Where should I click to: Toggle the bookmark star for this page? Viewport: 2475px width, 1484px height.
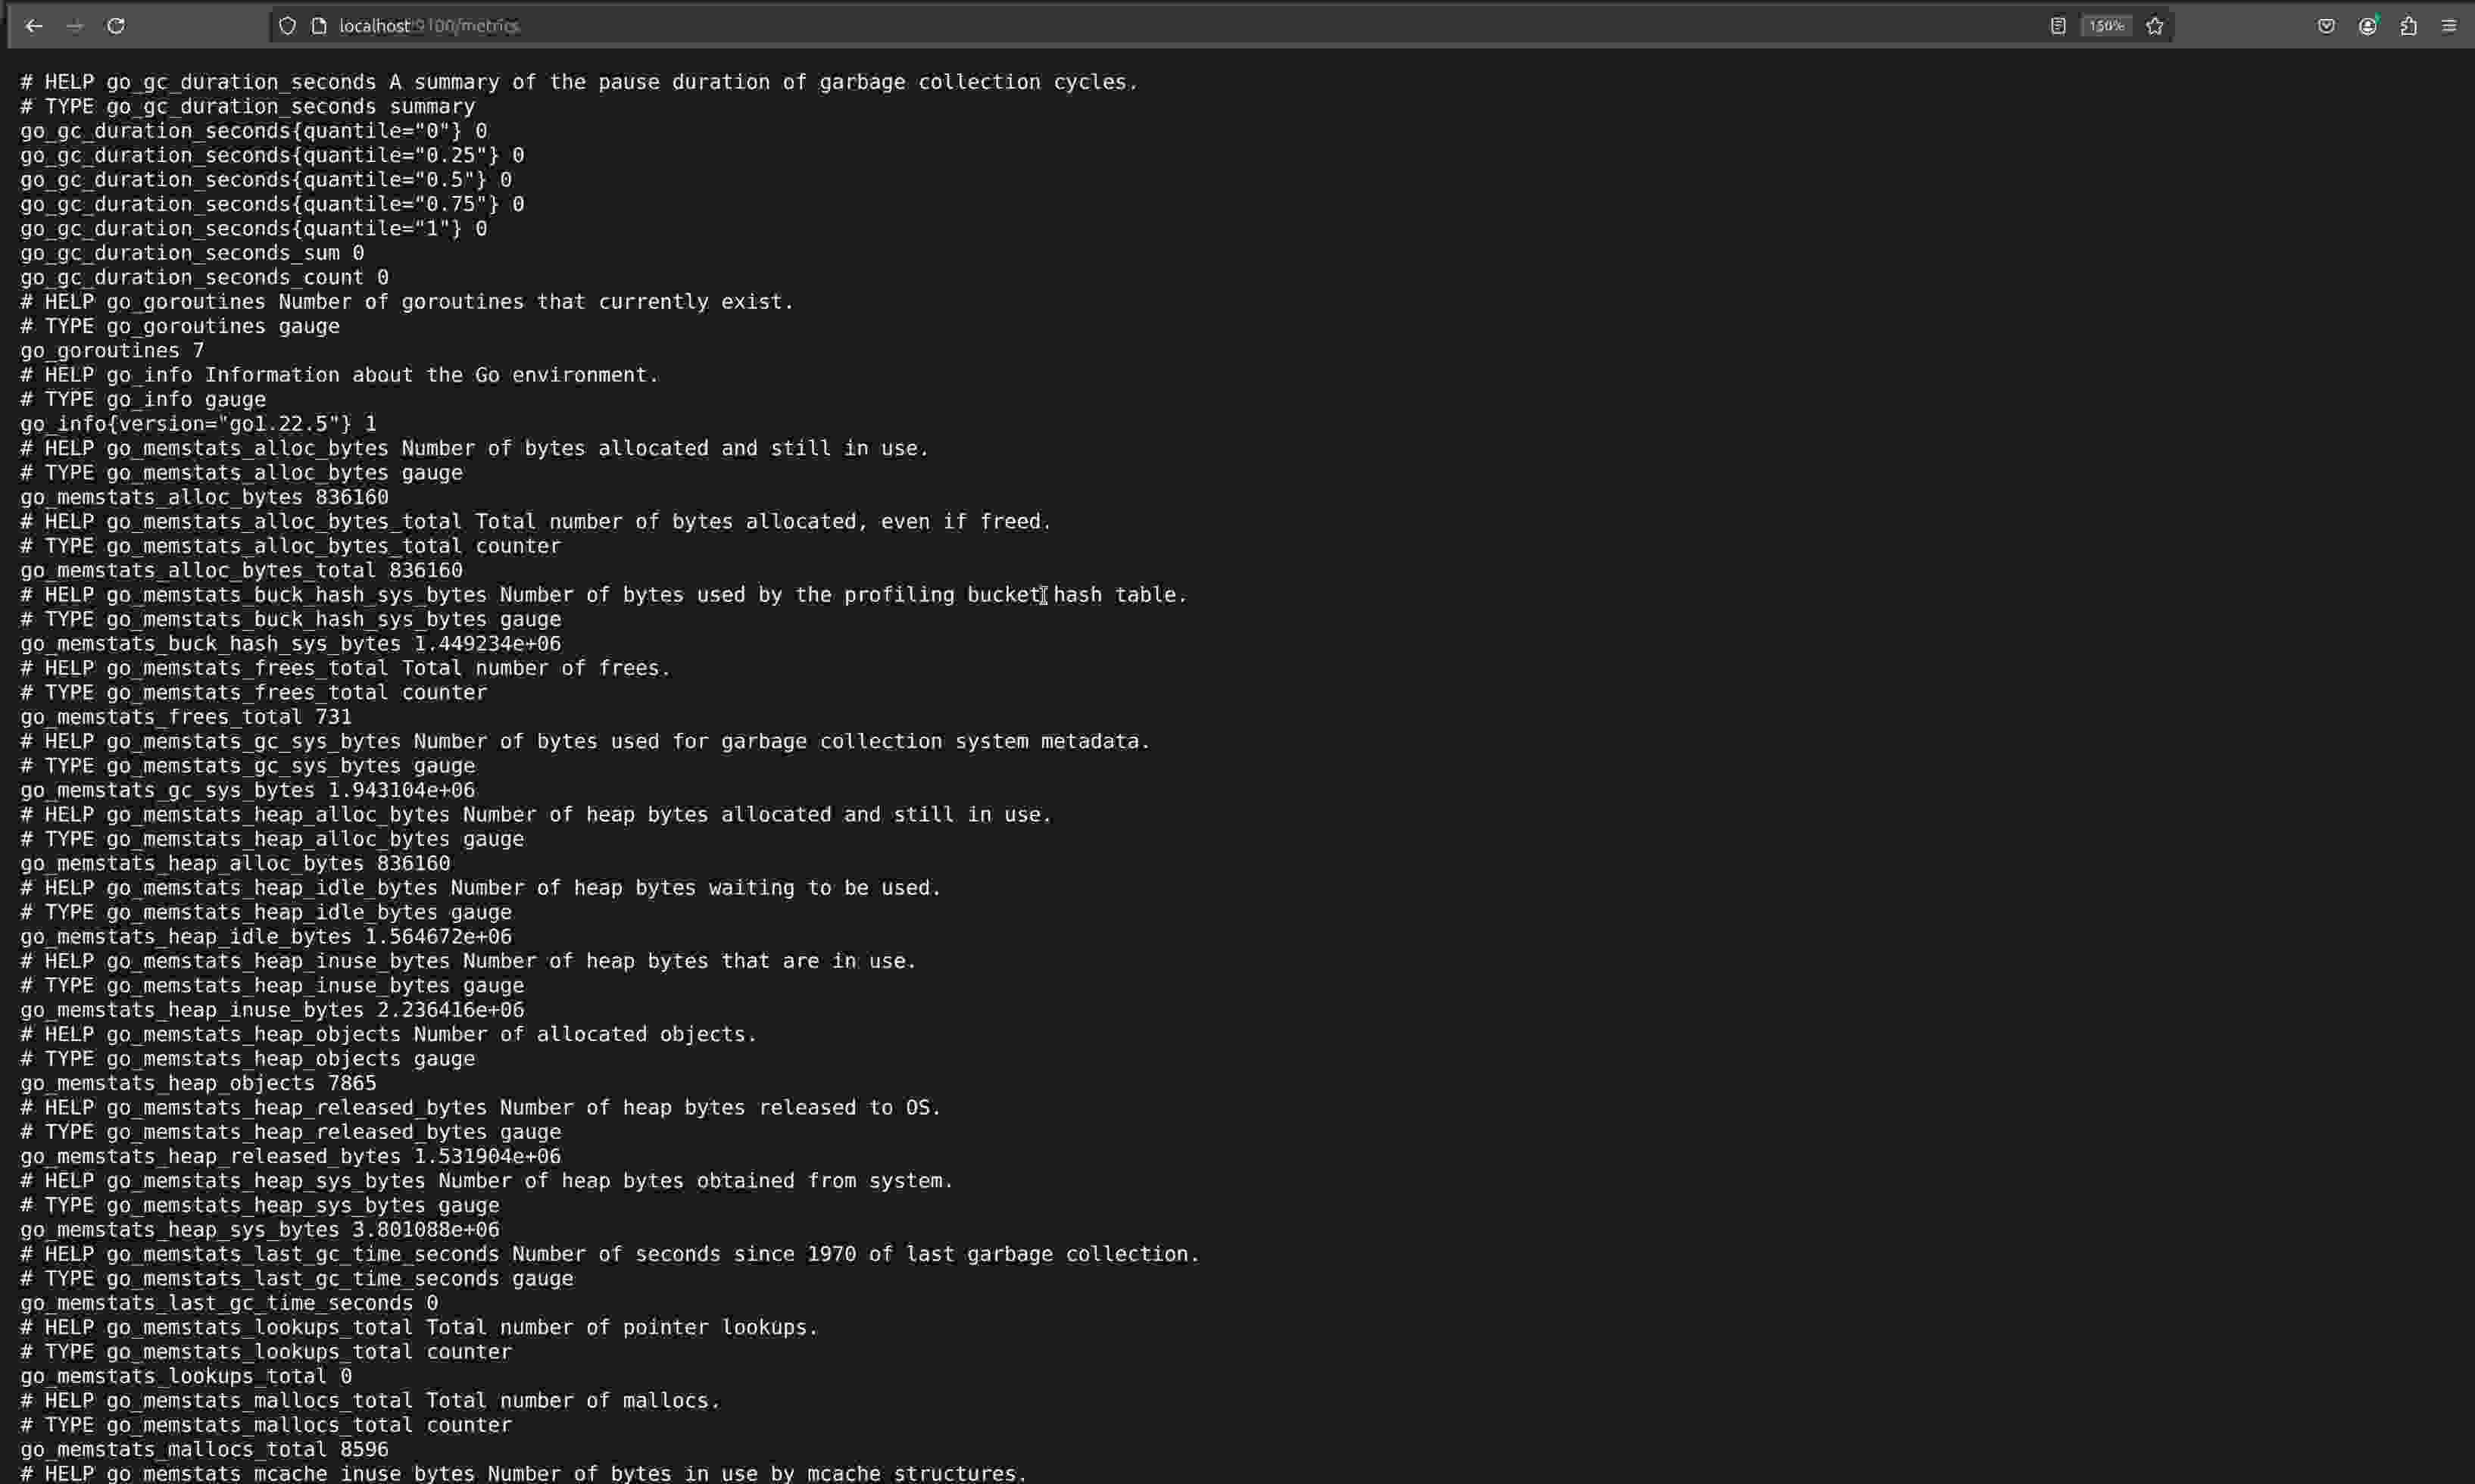(2155, 25)
